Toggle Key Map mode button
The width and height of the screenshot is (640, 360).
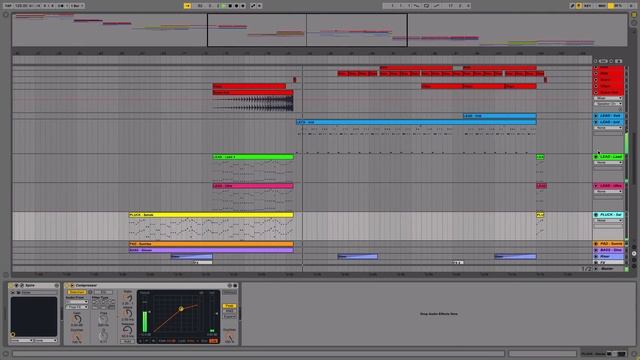tap(588, 6)
